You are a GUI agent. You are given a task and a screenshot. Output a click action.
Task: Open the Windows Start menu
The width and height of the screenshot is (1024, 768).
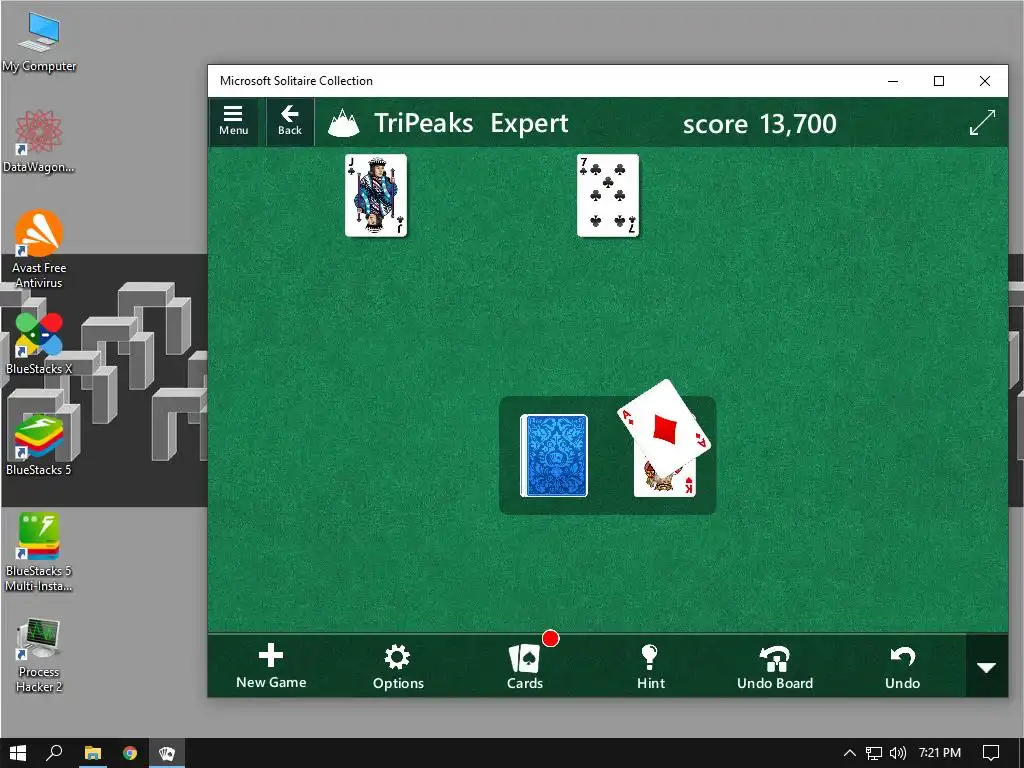pyautogui.click(x=18, y=753)
